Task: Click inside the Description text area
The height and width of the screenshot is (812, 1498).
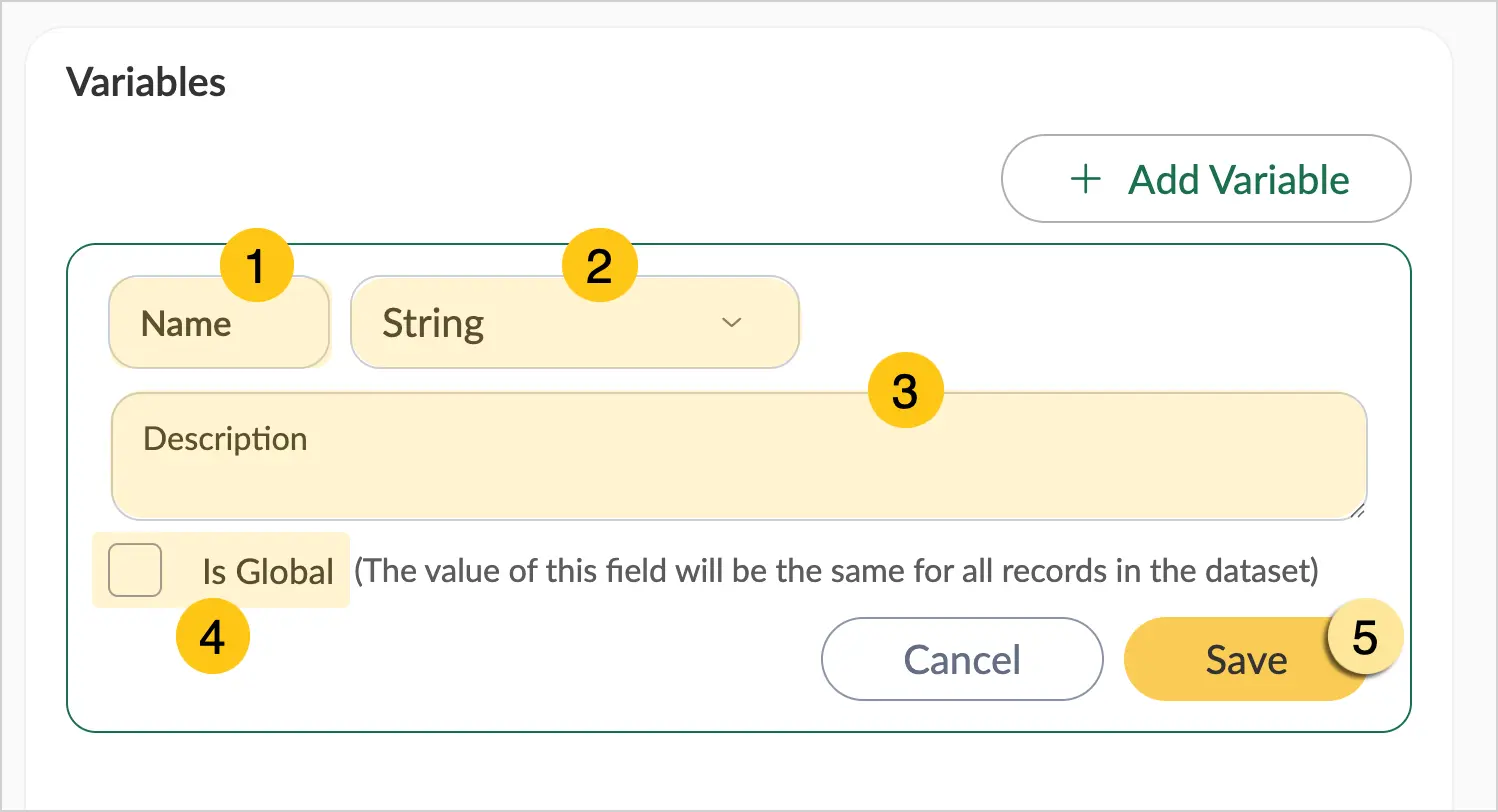Action: pos(739,456)
